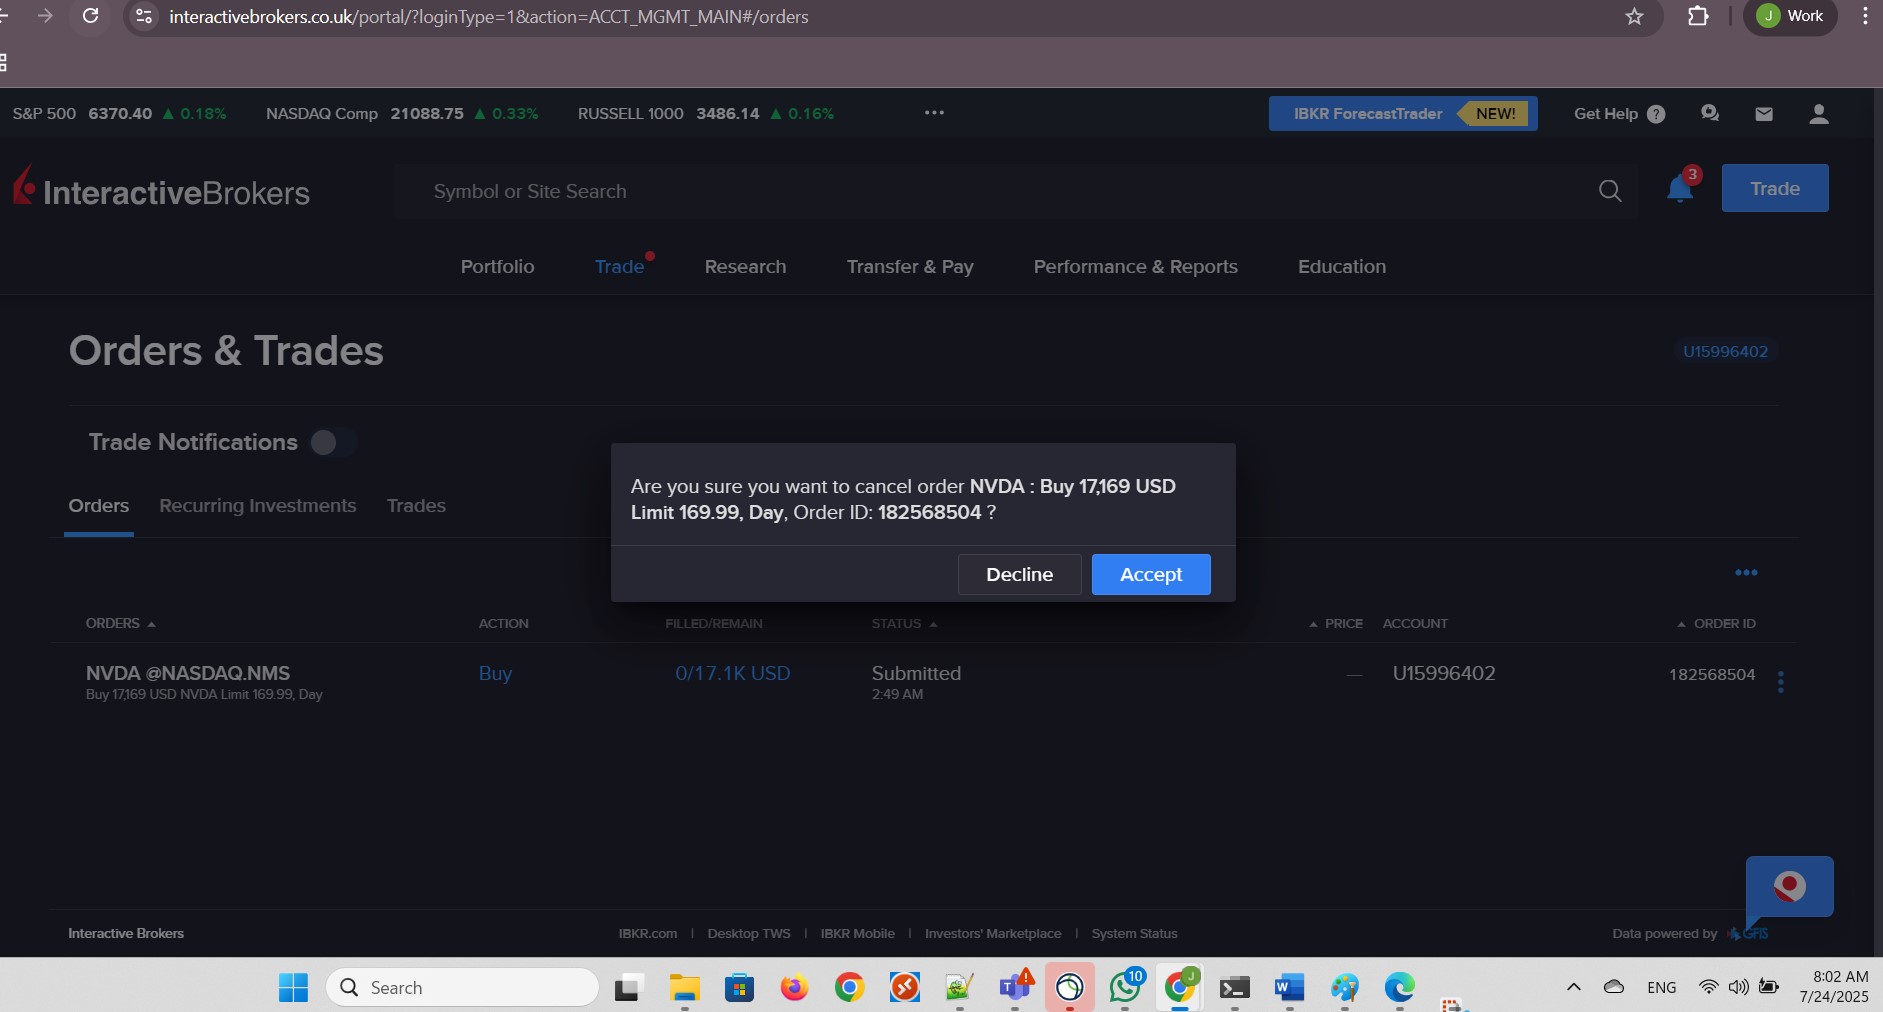Open Transfer & Pay menu
This screenshot has width=1883, height=1012.
point(910,266)
